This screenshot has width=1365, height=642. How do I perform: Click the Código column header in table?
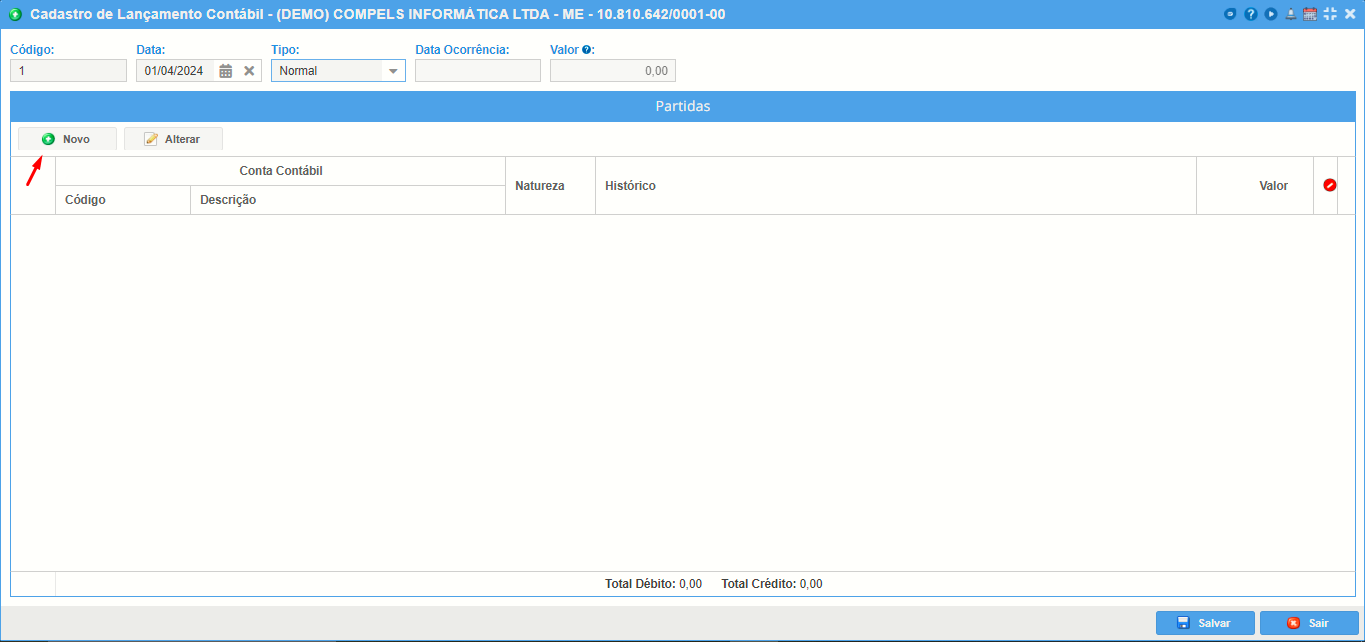[123, 200]
